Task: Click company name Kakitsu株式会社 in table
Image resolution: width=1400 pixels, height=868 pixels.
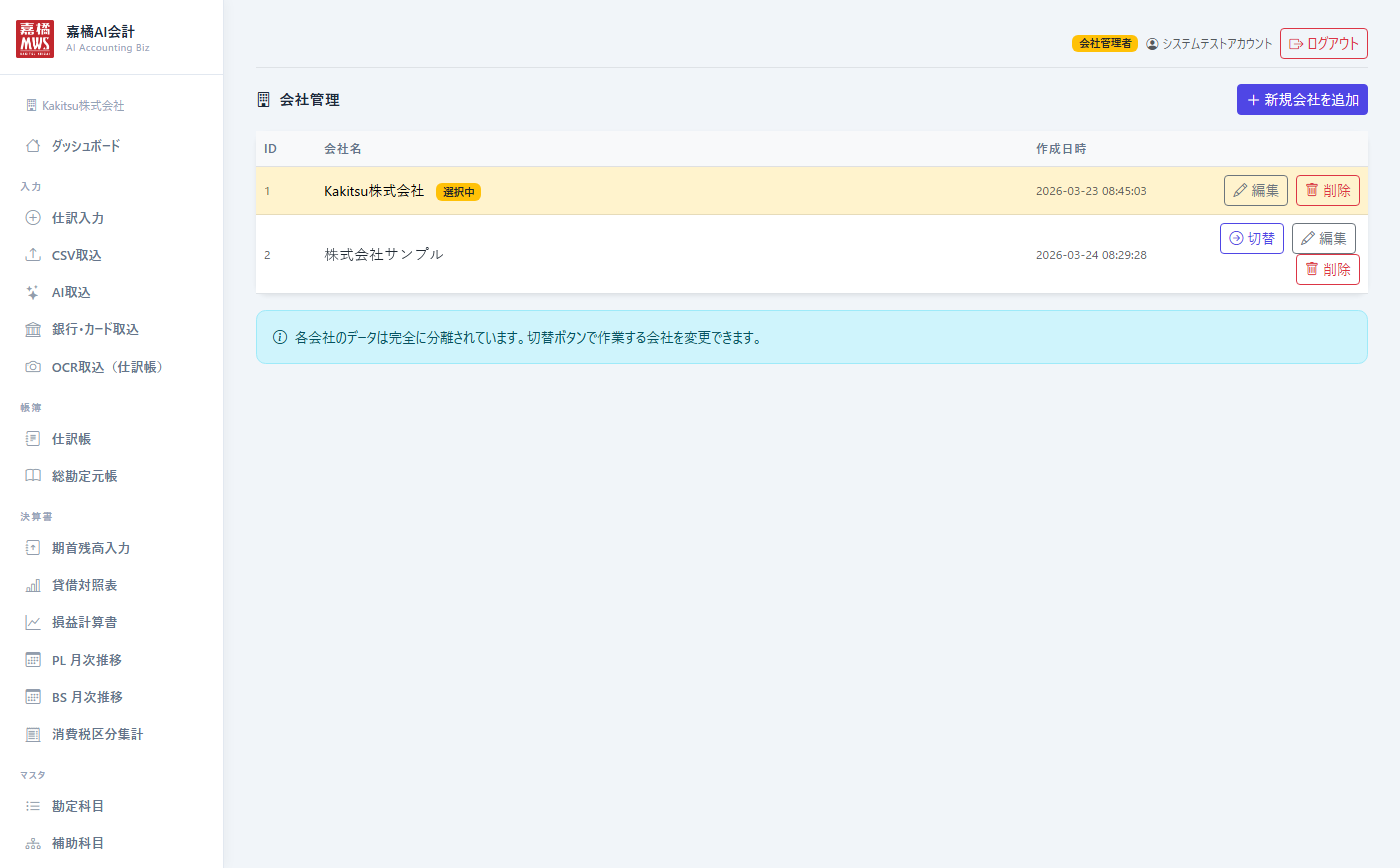Action: tap(374, 191)
